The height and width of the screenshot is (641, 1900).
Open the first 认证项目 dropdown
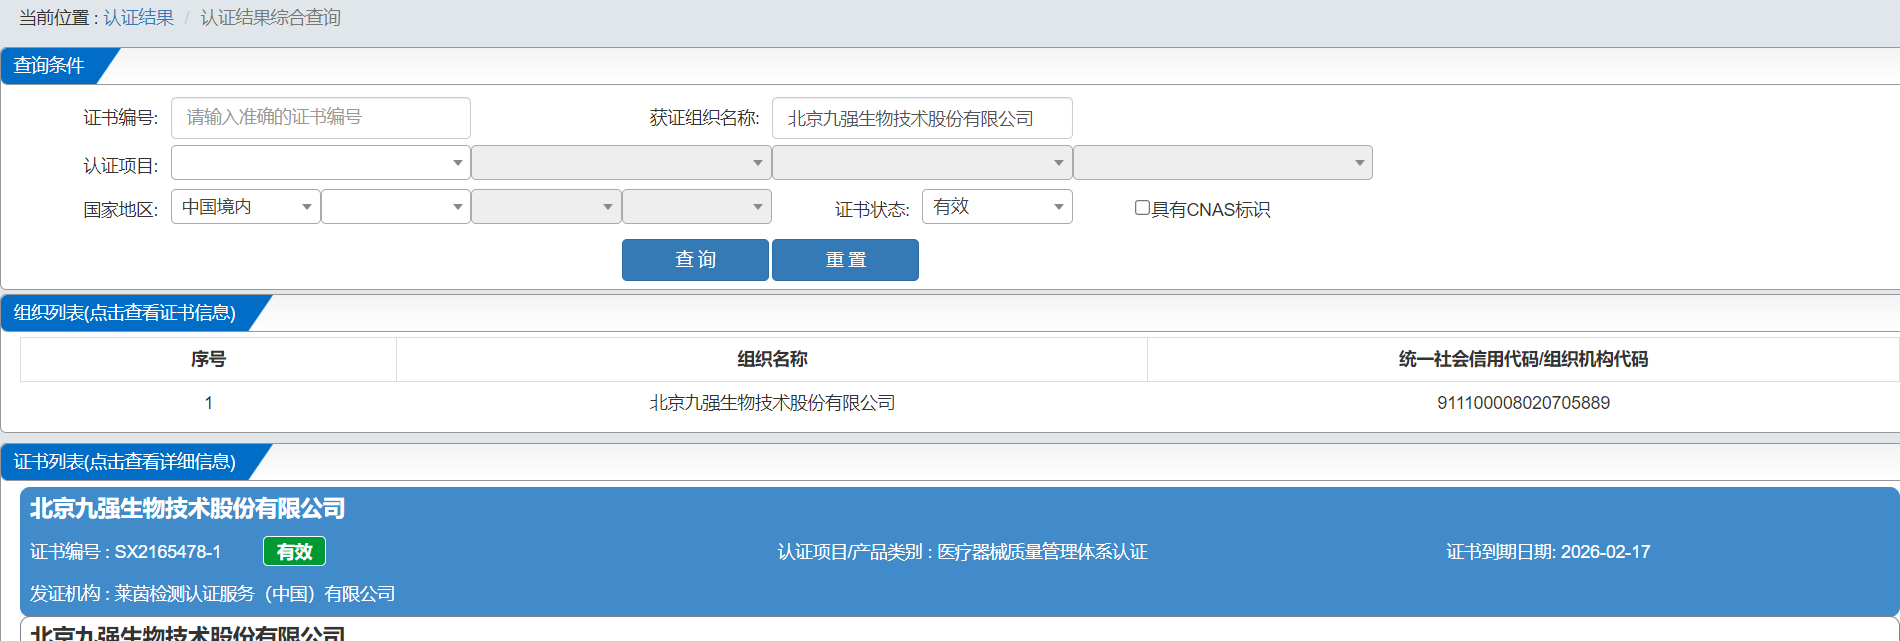tap(321, 163)
